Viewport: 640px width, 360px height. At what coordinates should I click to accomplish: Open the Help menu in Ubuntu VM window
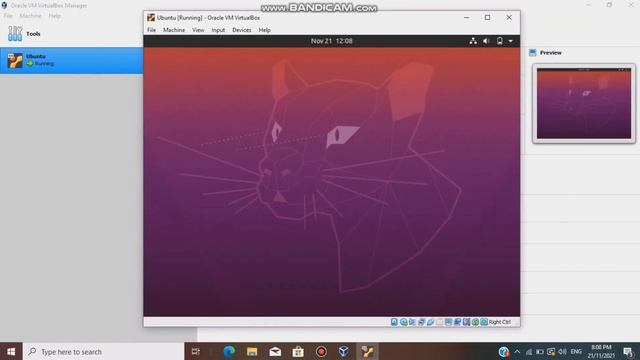click(x=264, y=30)
